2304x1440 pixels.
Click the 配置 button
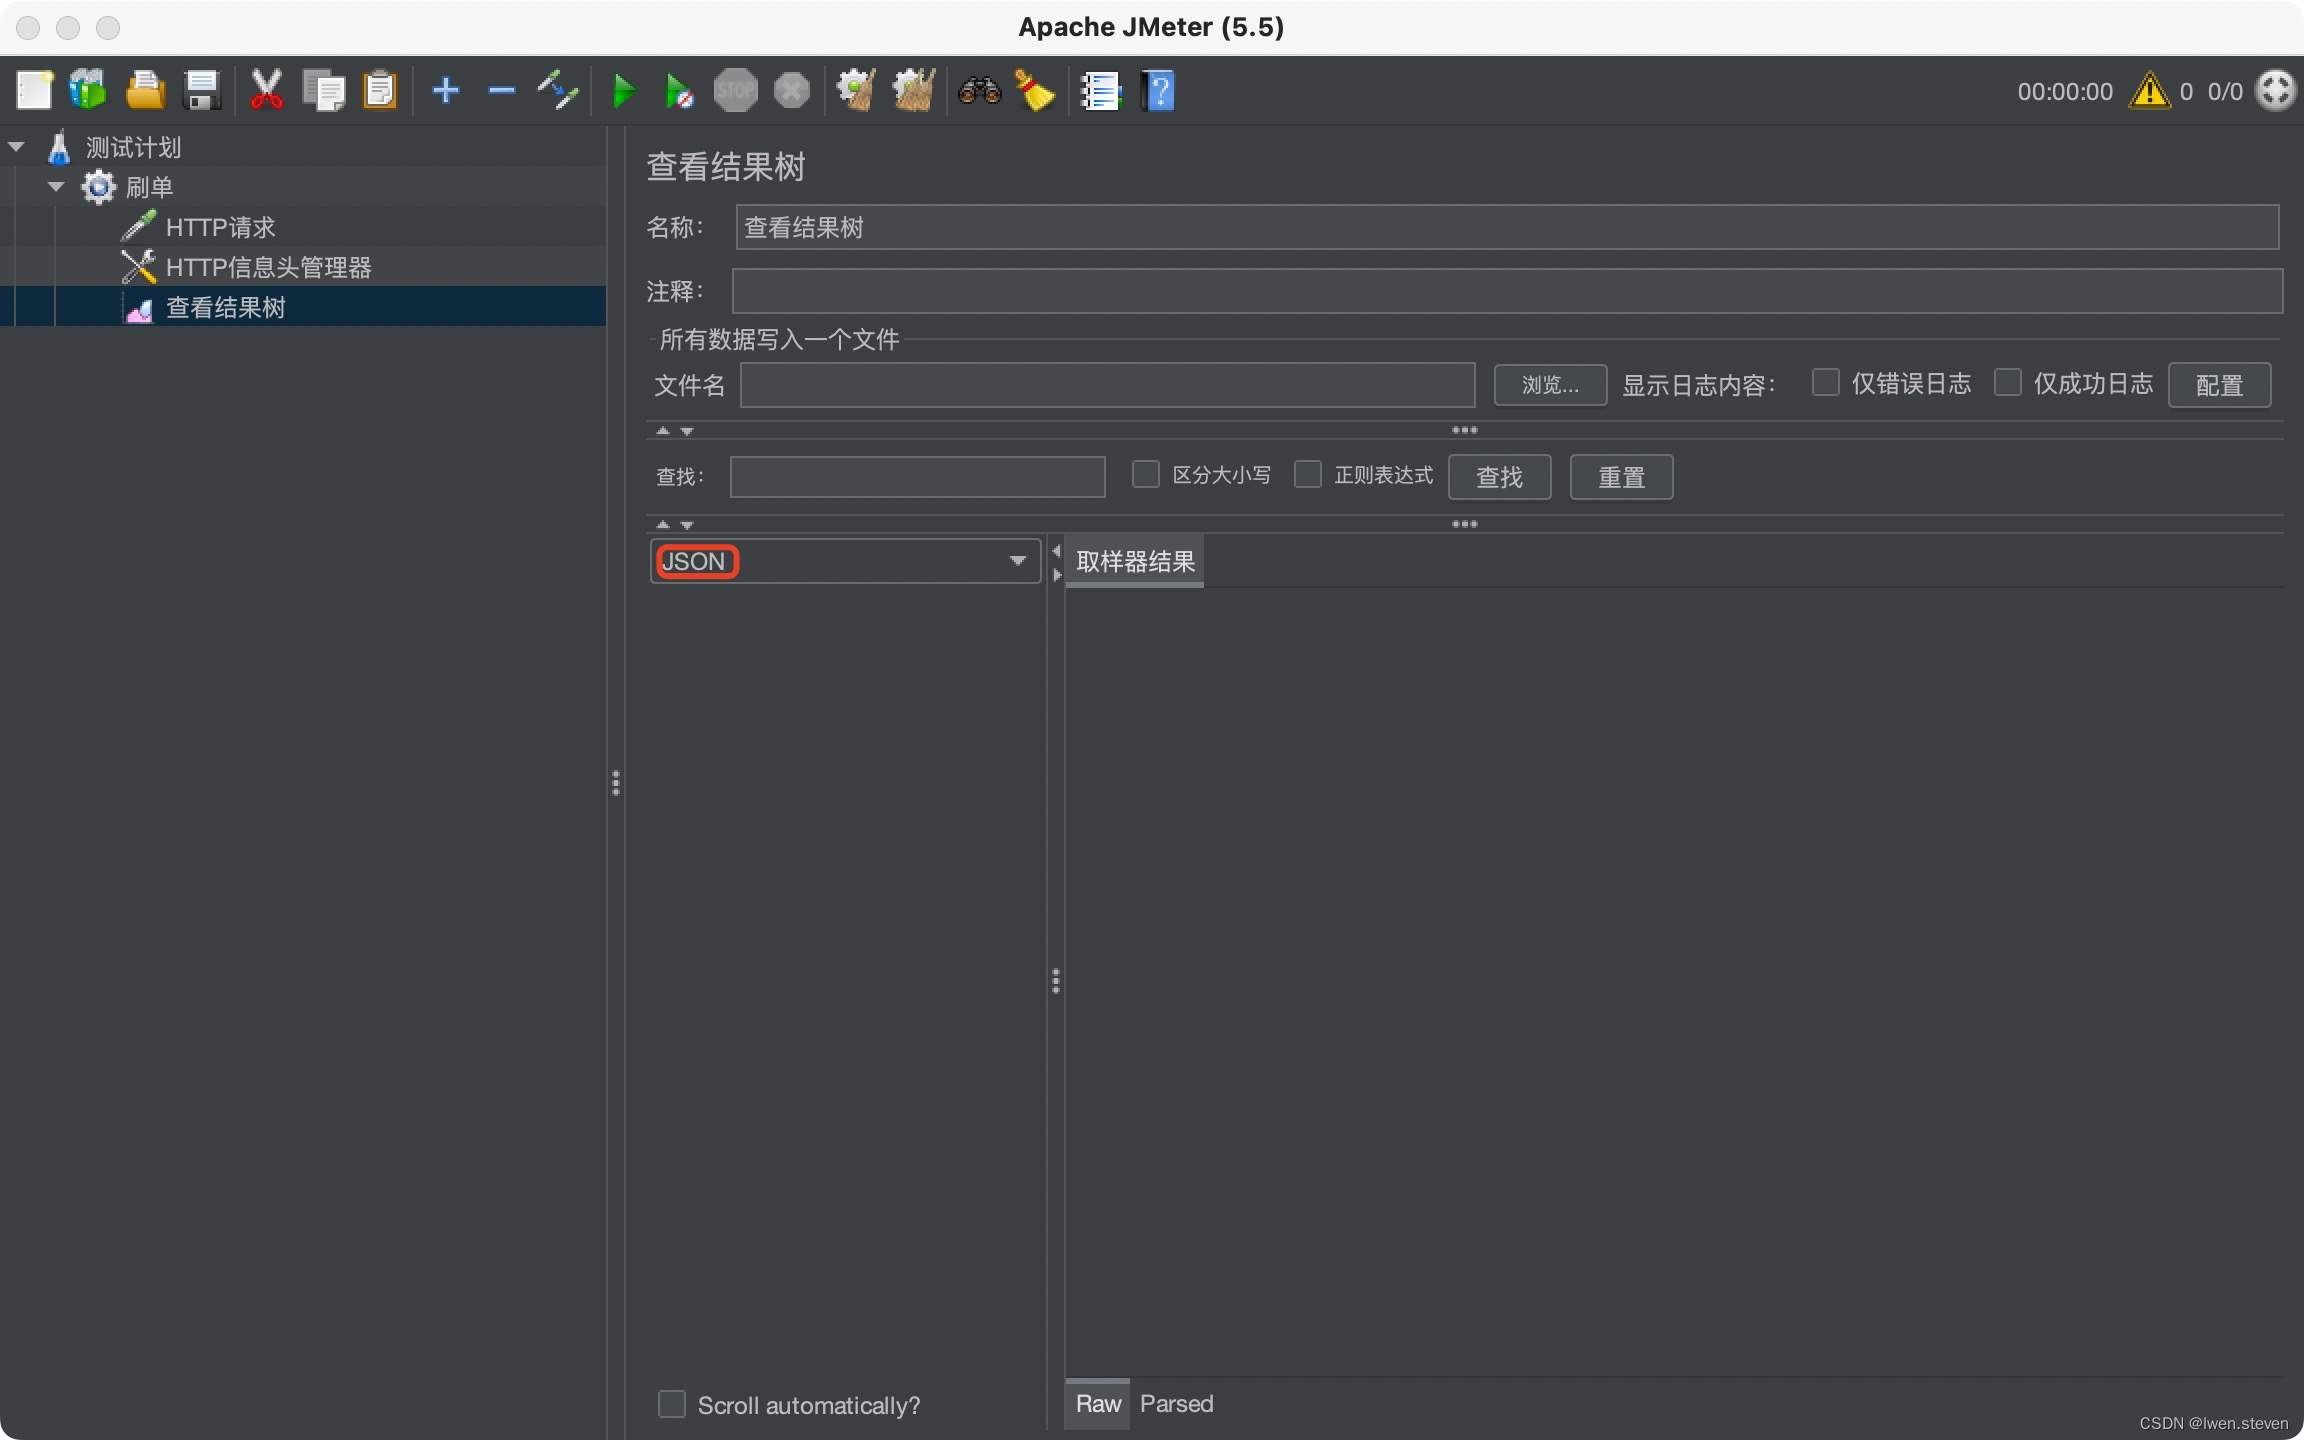[x=2219, y=385]
